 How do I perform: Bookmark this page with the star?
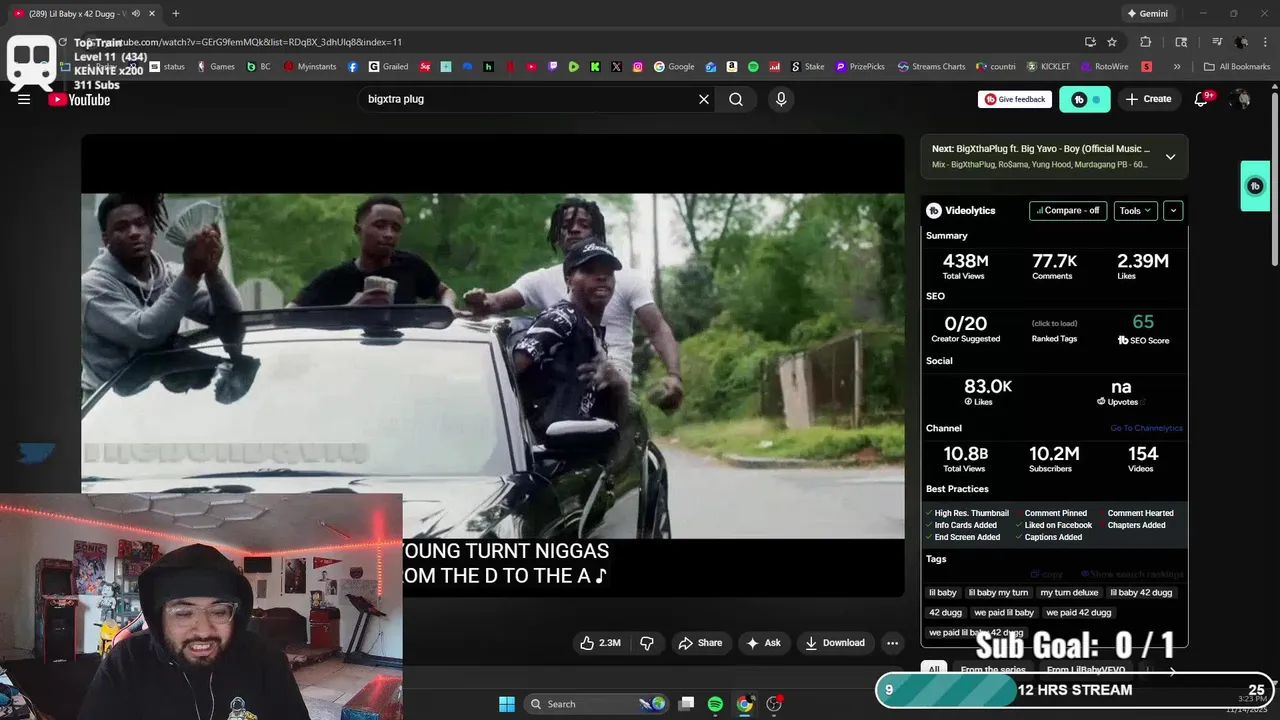point(1112,42)
